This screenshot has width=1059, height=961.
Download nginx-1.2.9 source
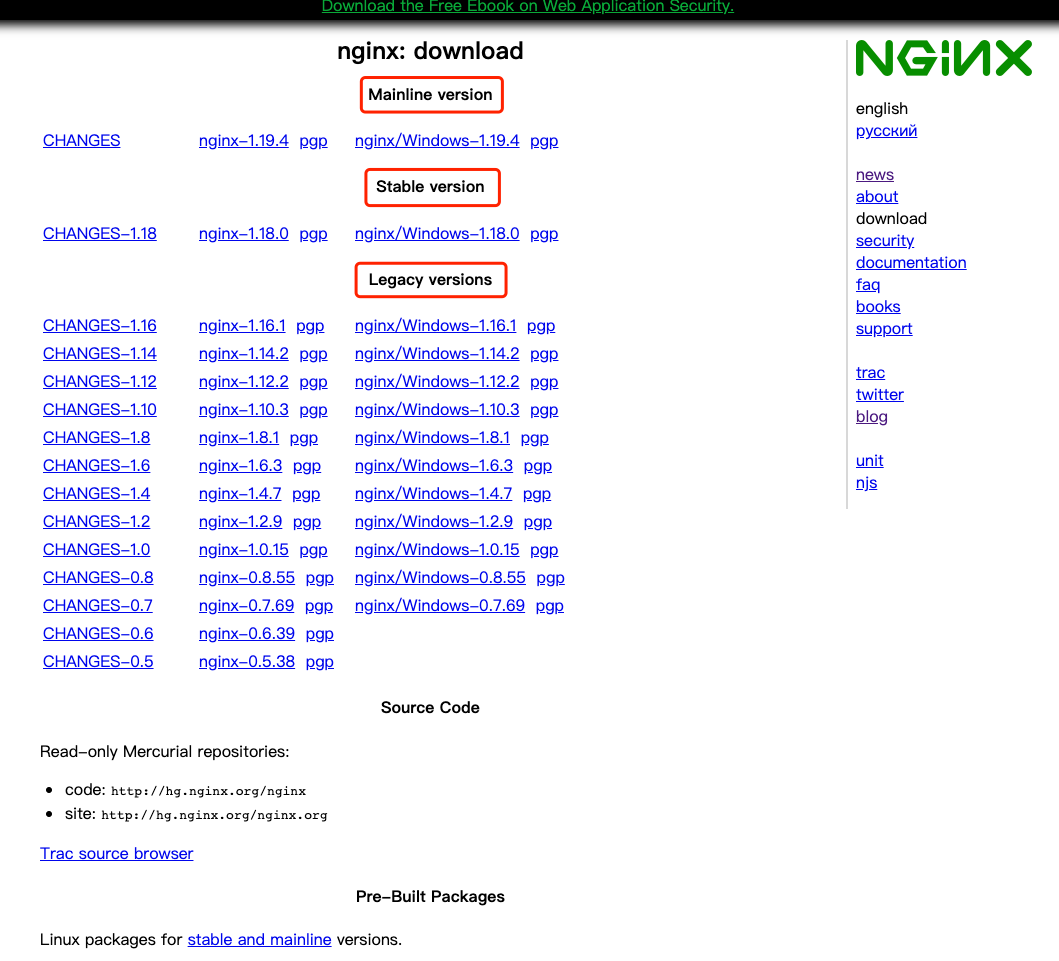point(240,522)
